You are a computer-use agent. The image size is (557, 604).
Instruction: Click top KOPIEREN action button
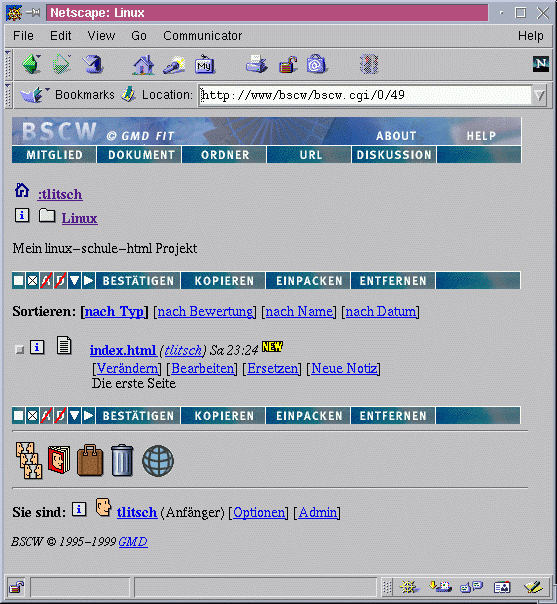(x=223, y=280)
